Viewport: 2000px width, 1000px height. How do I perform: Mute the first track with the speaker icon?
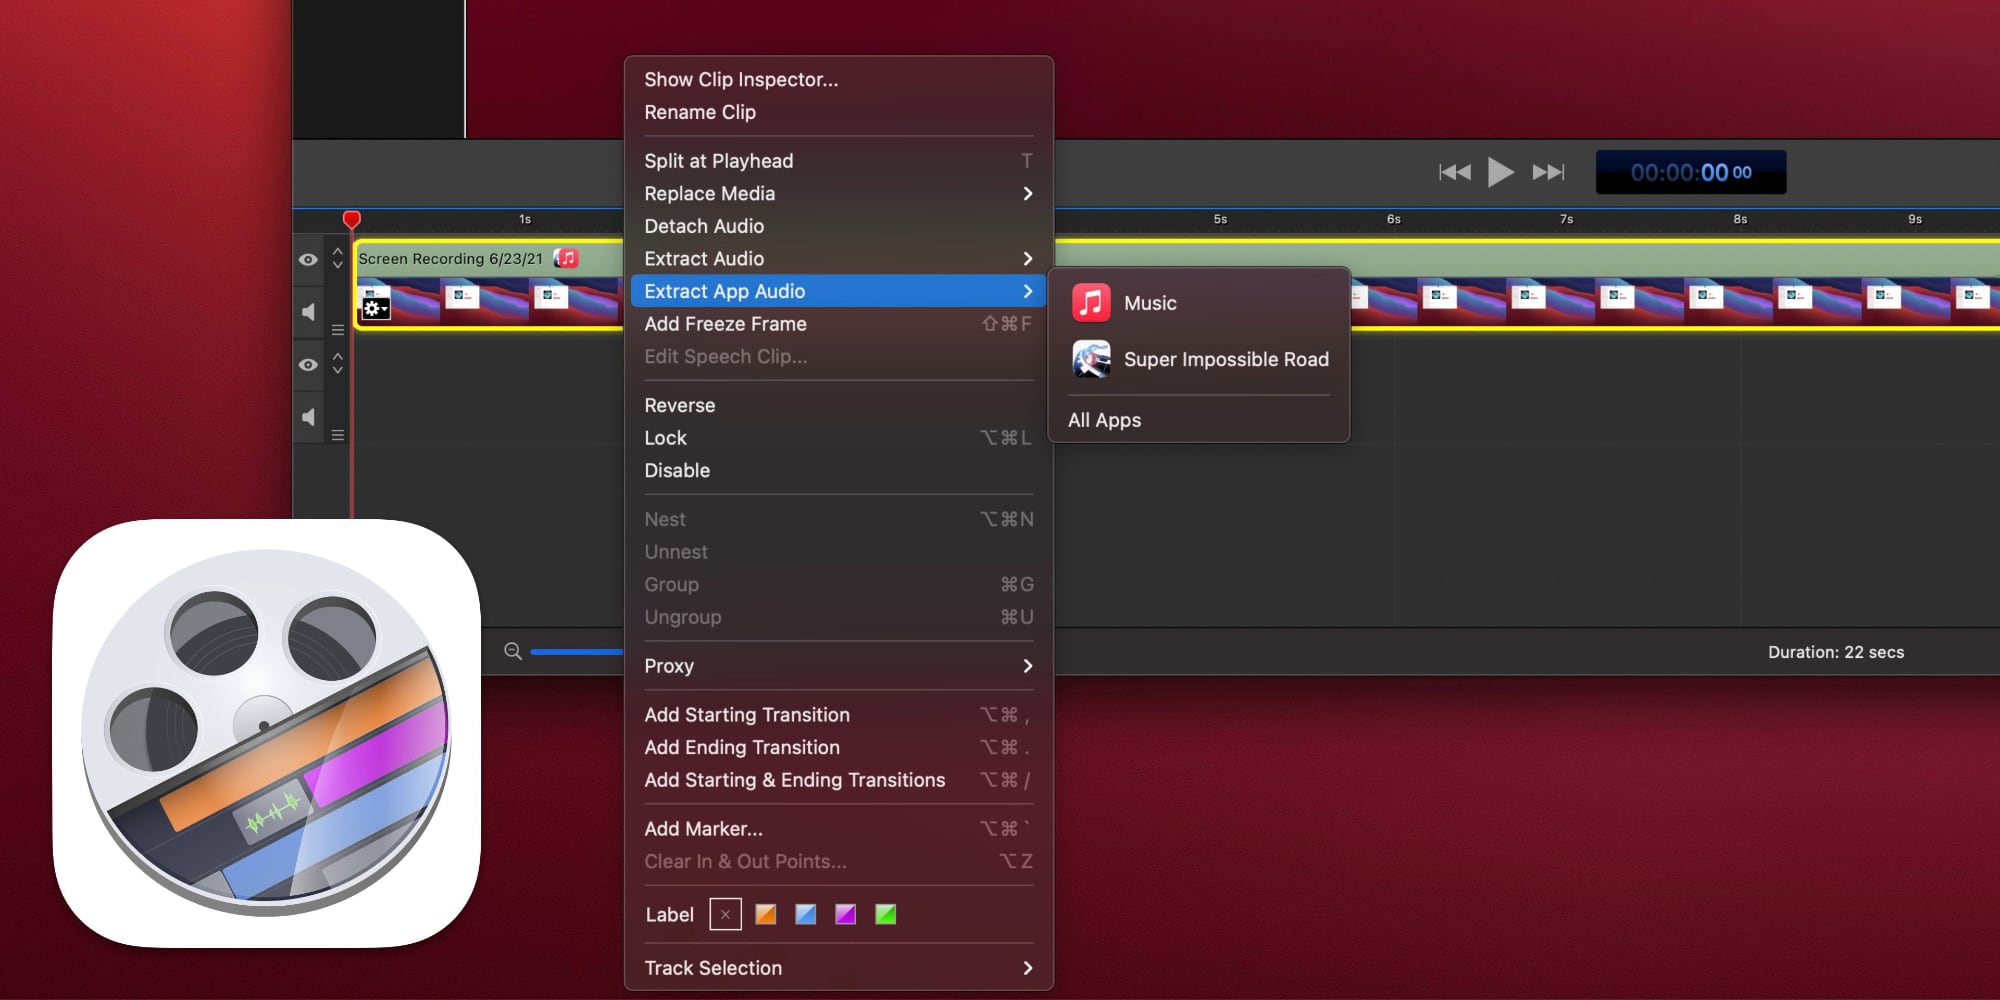308,312
